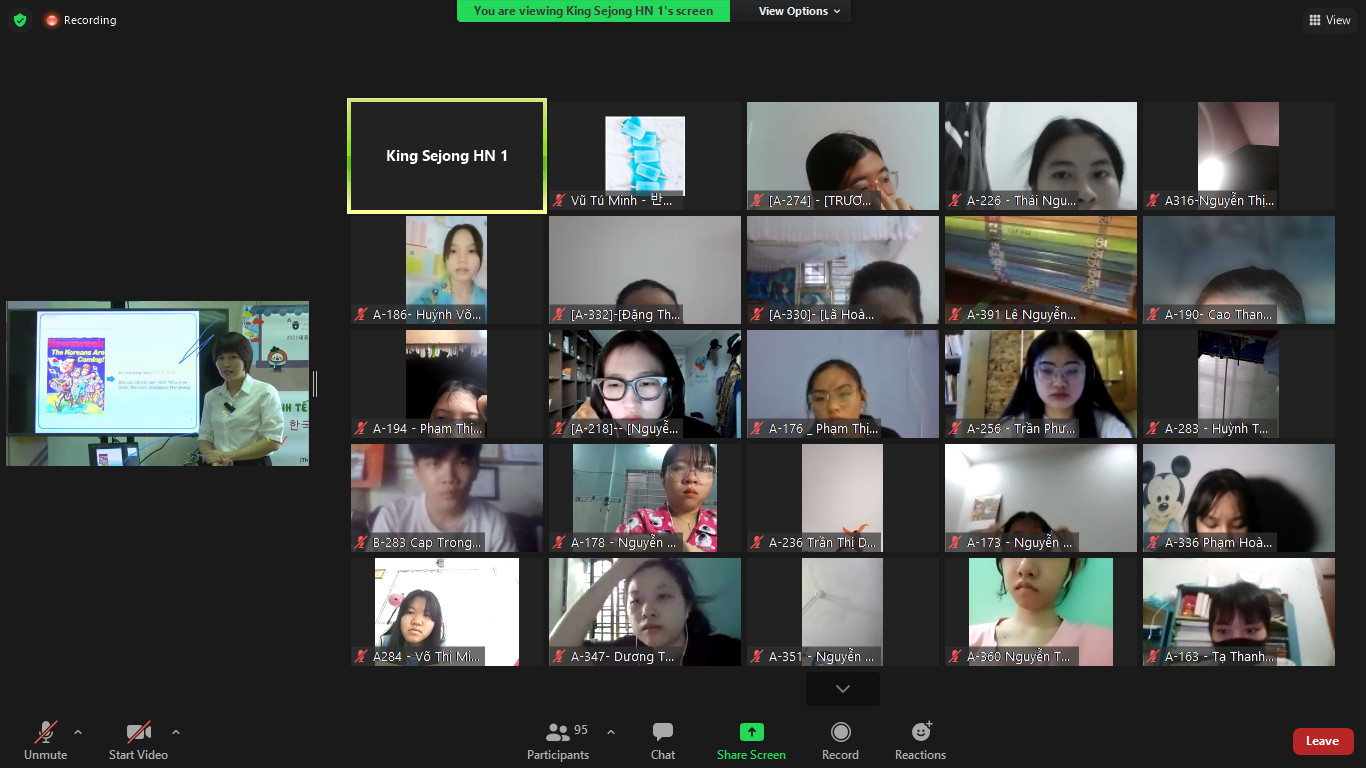The width and height of the screenshot is (1366, 768).
Task: Select the King Sejong HN 1 tile
Action: [x=447, y=156]
